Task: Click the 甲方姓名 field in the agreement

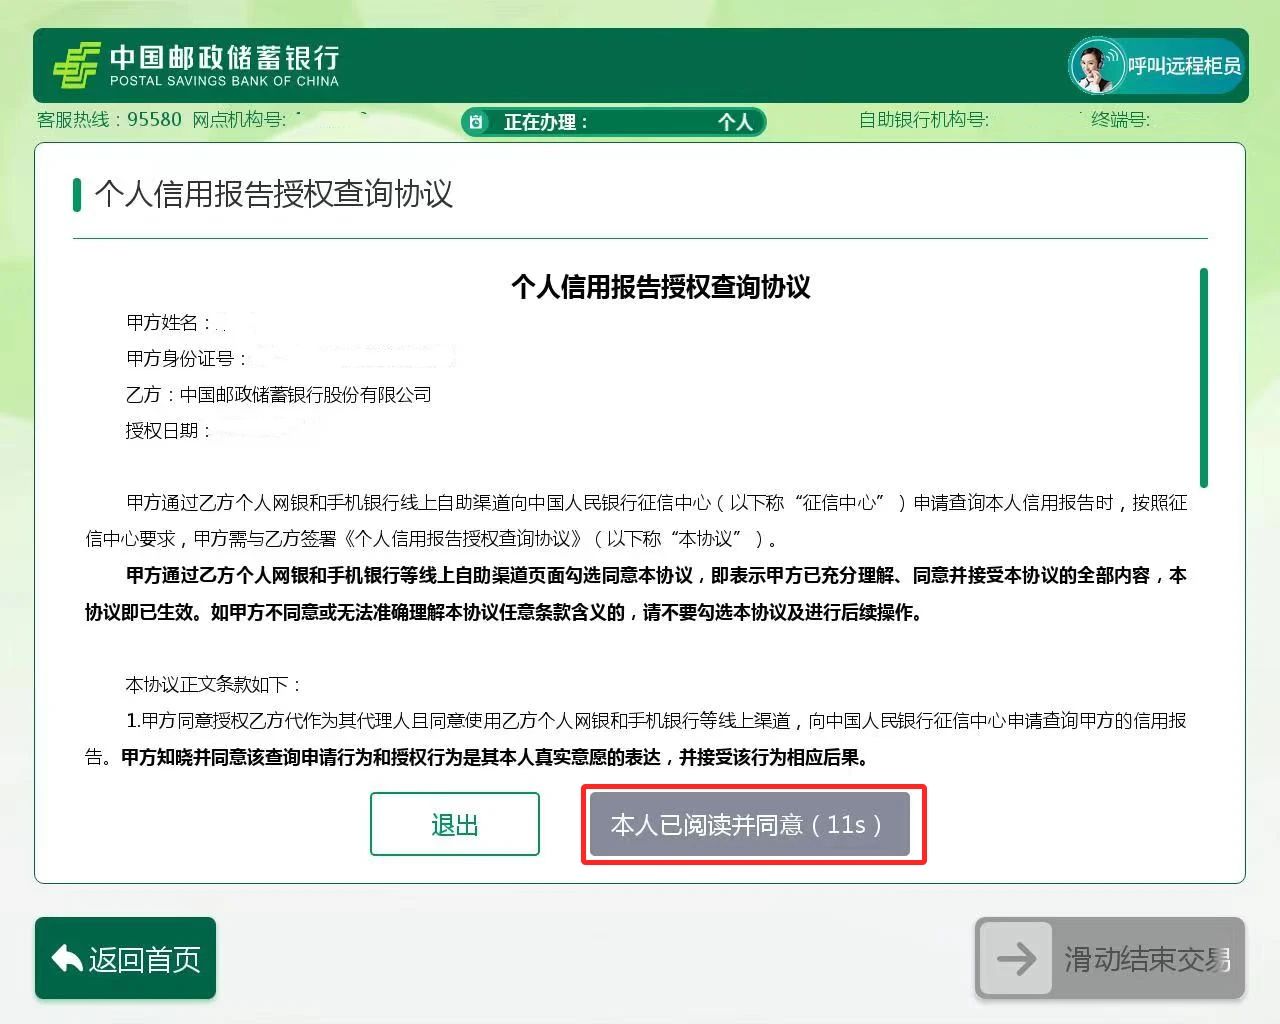Action: (168, 322)
